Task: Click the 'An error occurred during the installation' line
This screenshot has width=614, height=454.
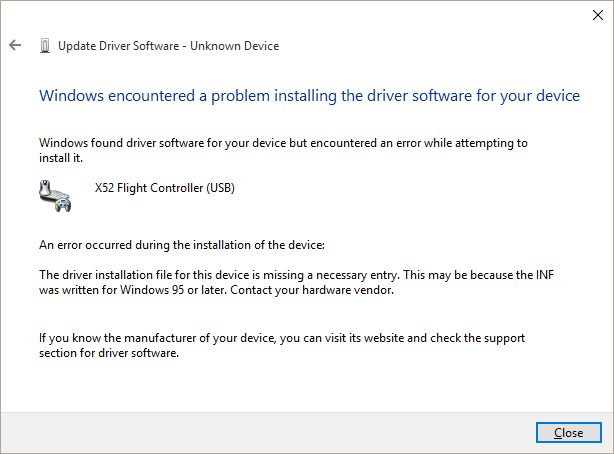Action: click(x=182, y=245)
